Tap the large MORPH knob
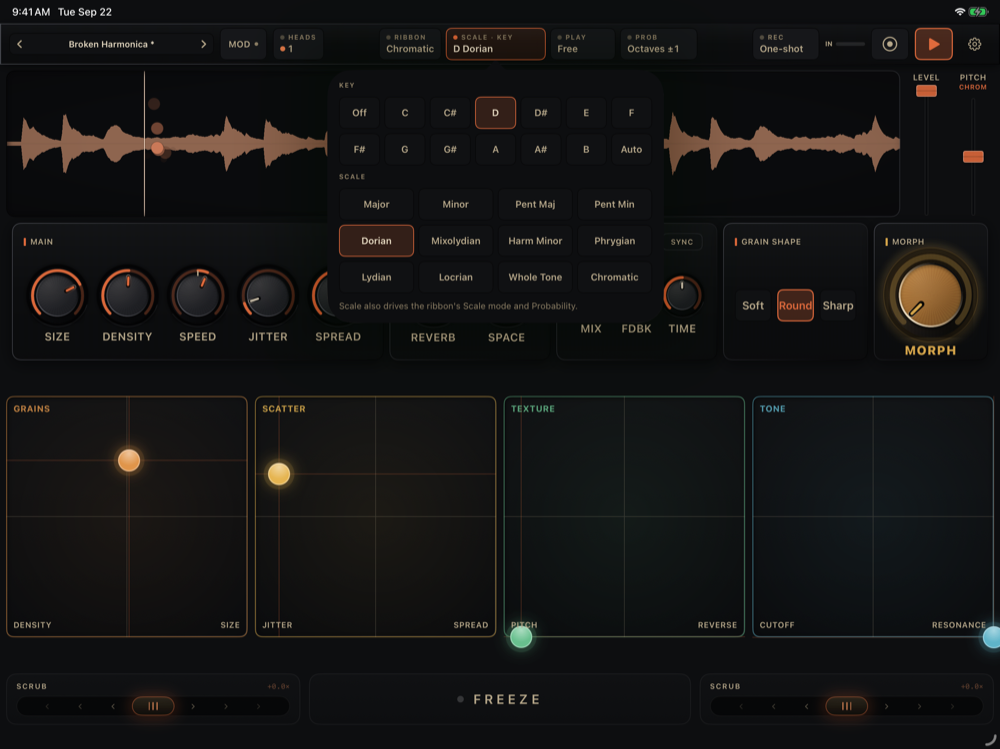 point(930,296)
